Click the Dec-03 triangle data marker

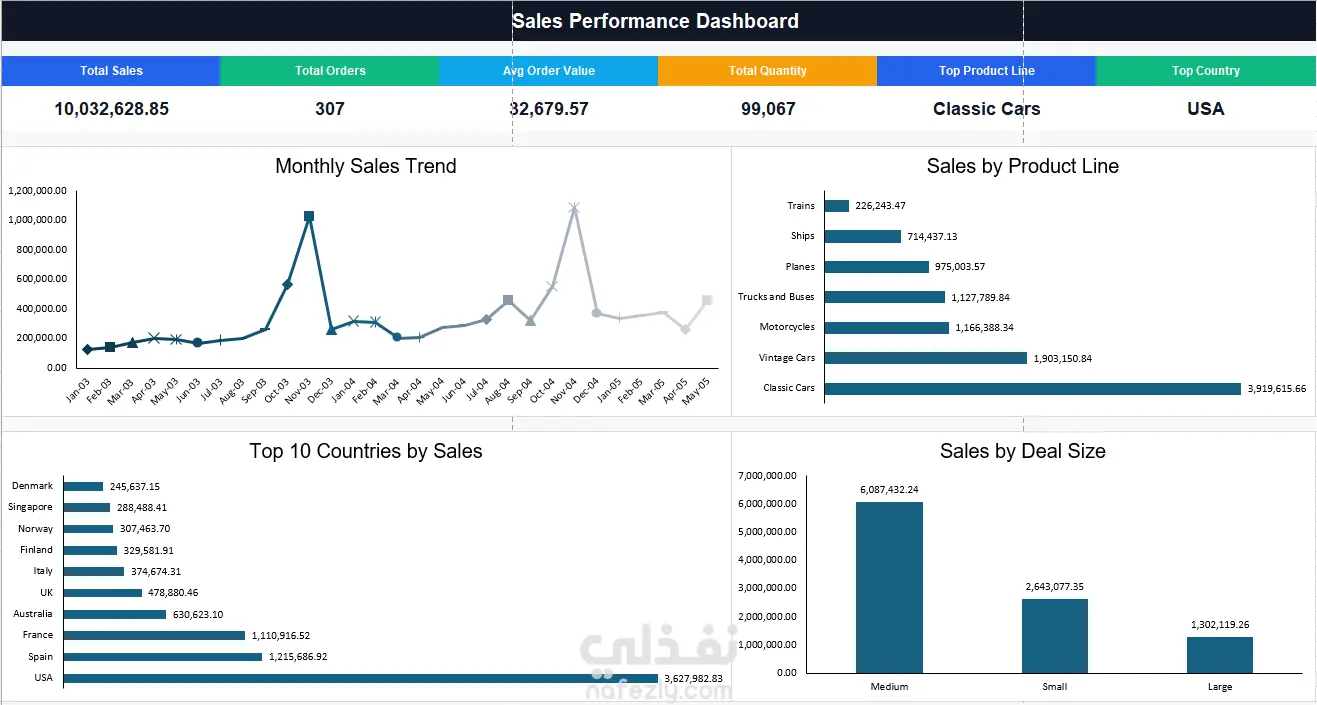331,329
